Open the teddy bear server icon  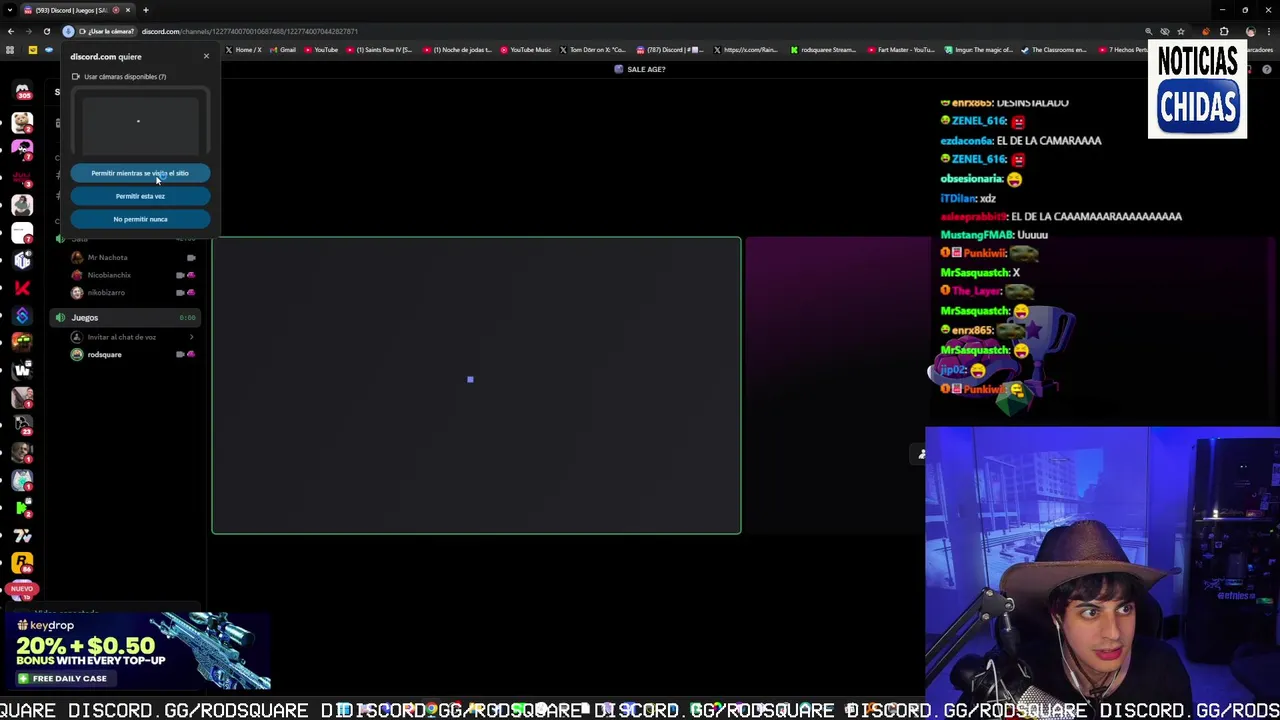22,122
